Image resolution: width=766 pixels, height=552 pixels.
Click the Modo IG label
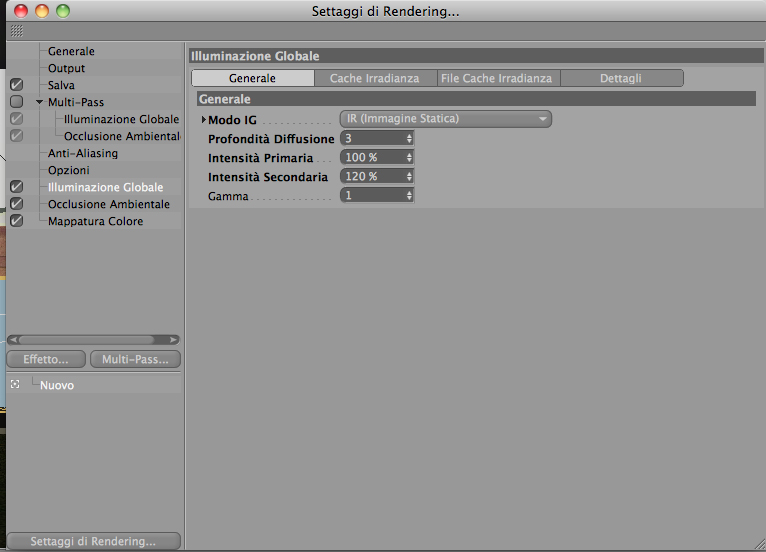click(233, 120)
